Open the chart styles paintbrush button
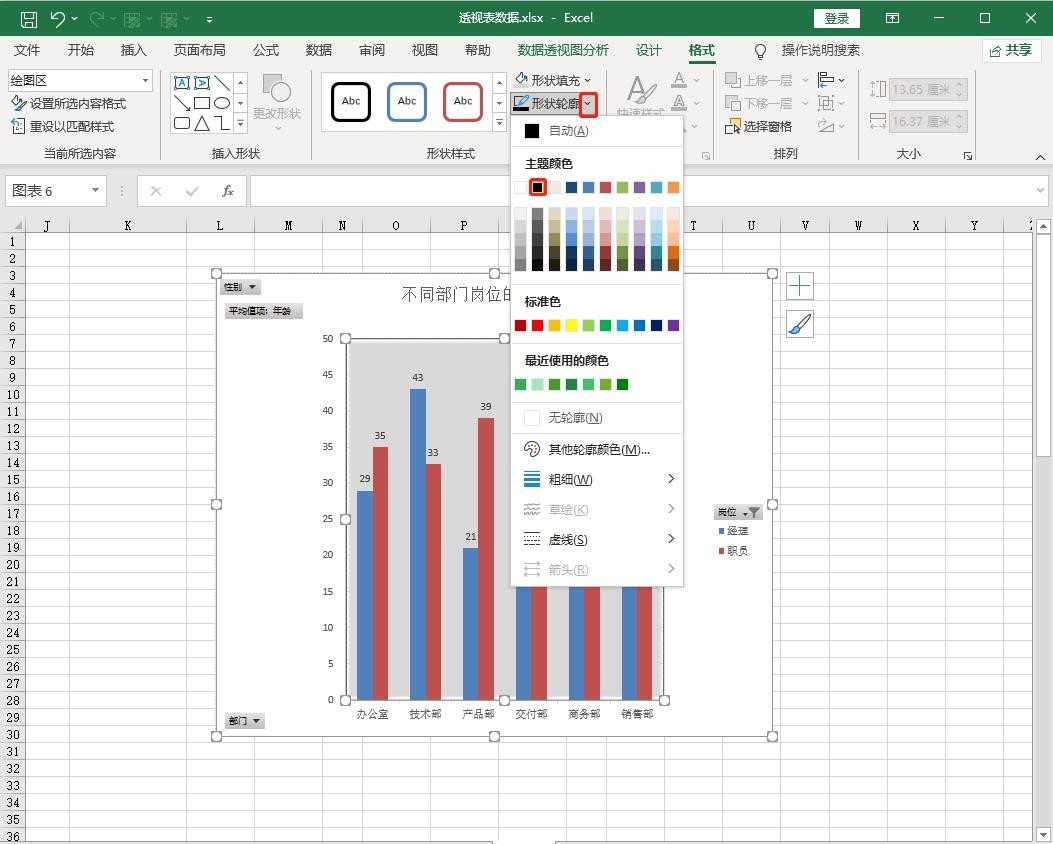This screenshot has width=1053, height=844. click(799, 324)
